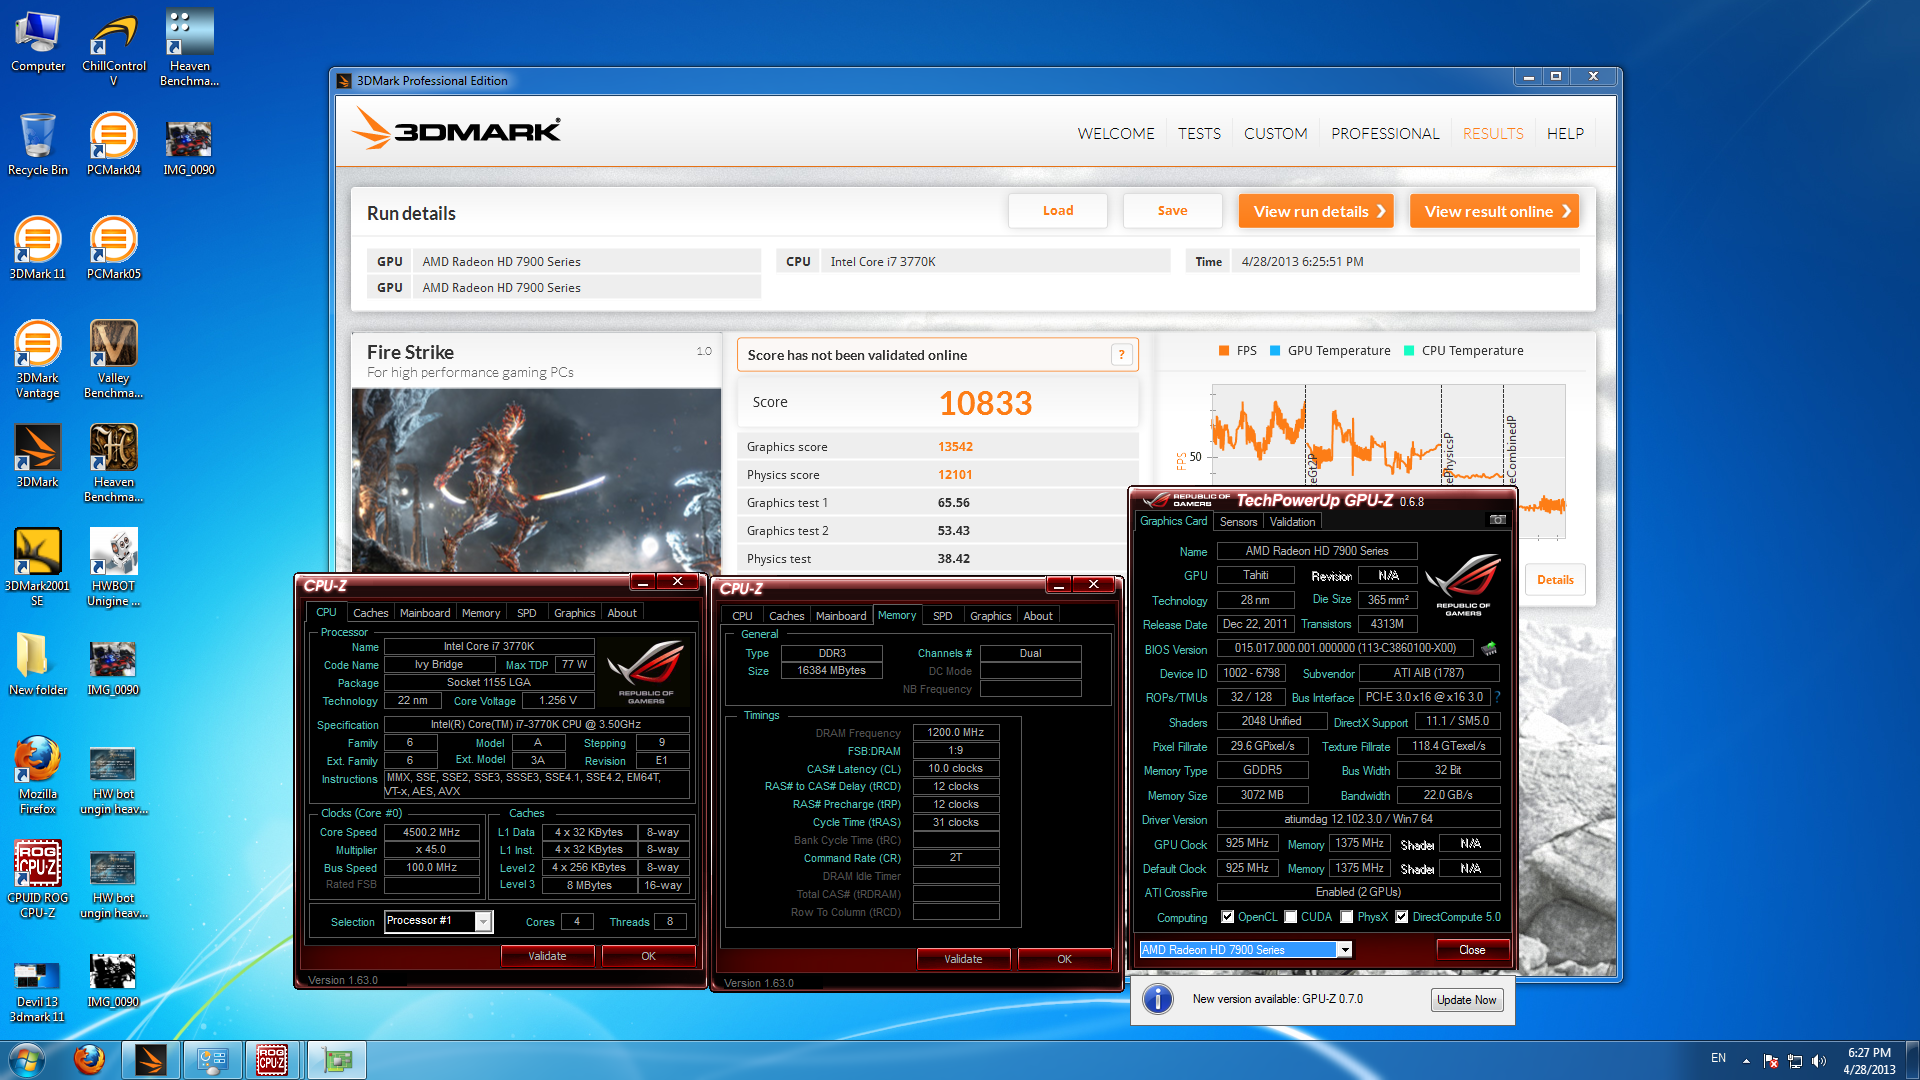
Task: Toggle the CUDA checkbox in GPU-Z
Action: click(1290, 917)
